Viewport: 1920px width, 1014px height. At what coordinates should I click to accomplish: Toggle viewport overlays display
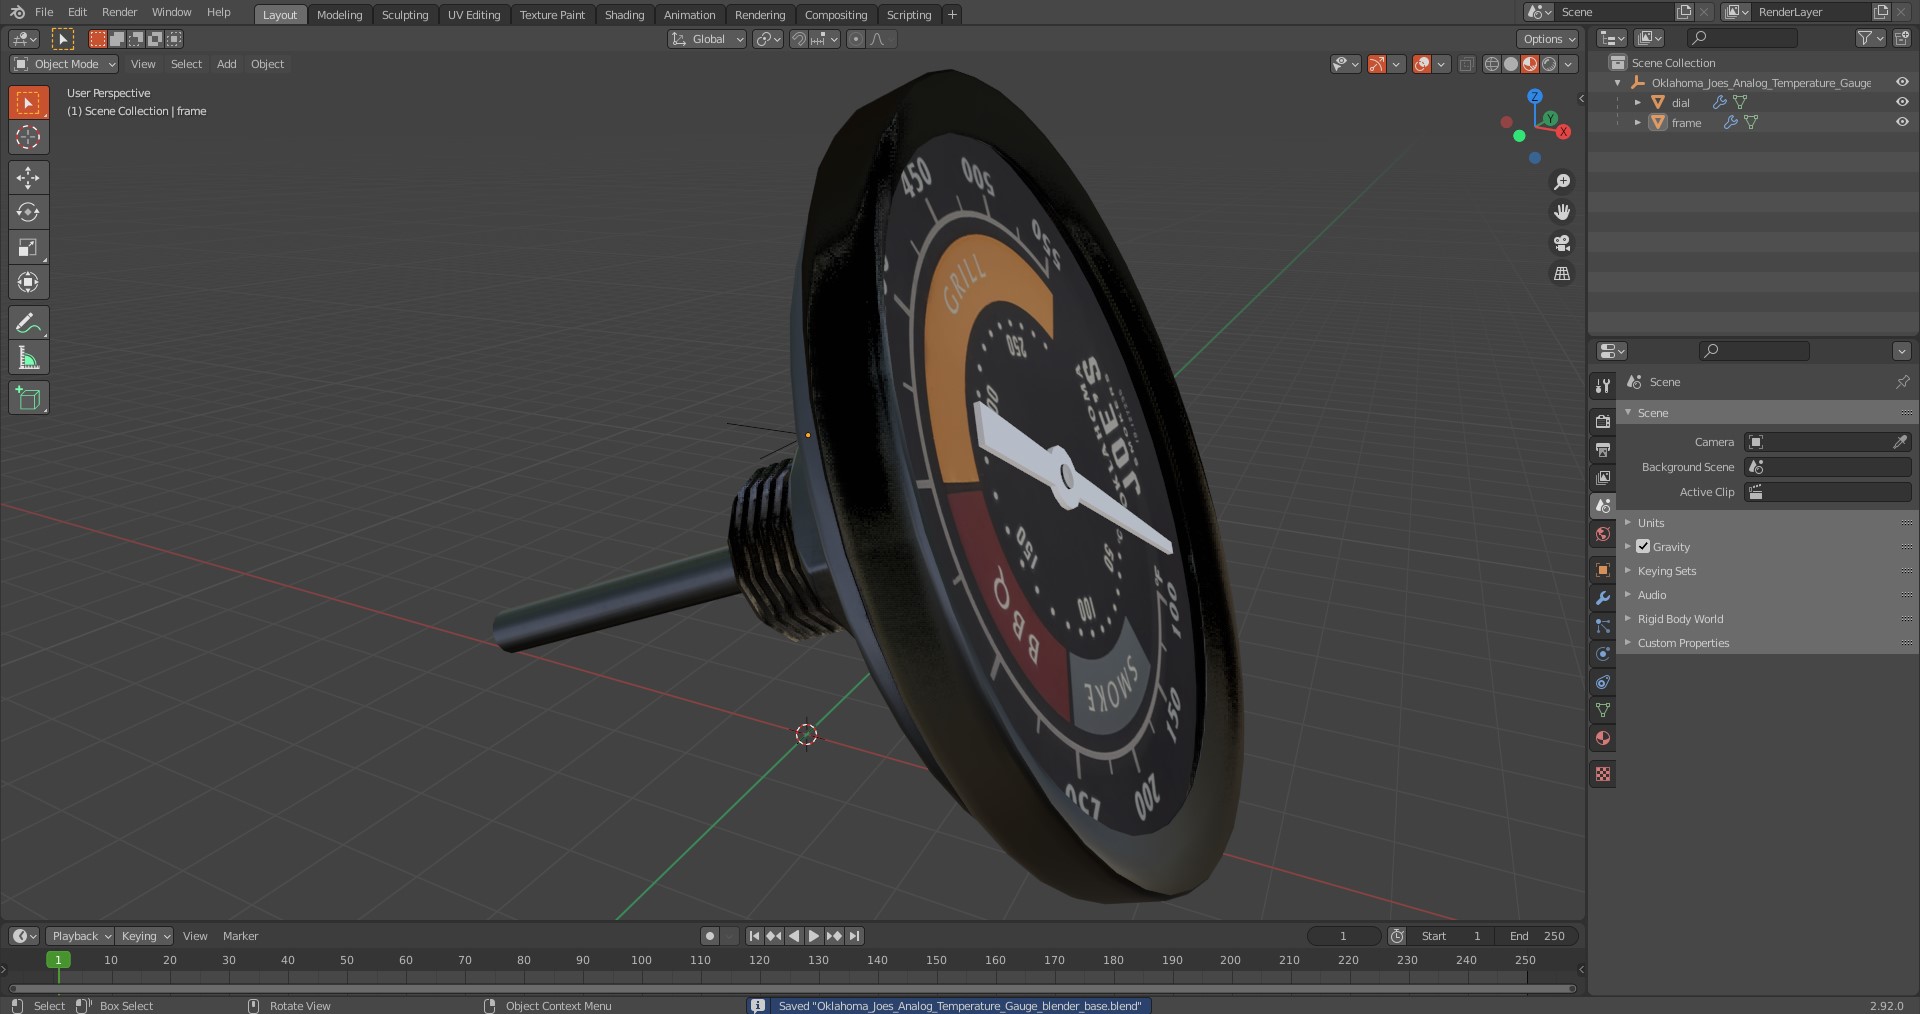click(1422, 64)
